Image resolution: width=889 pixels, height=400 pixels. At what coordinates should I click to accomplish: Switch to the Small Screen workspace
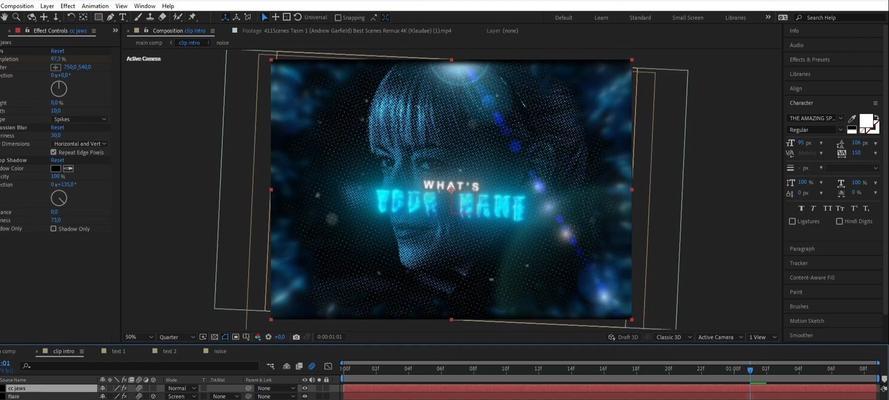click(x=687, y=18)
